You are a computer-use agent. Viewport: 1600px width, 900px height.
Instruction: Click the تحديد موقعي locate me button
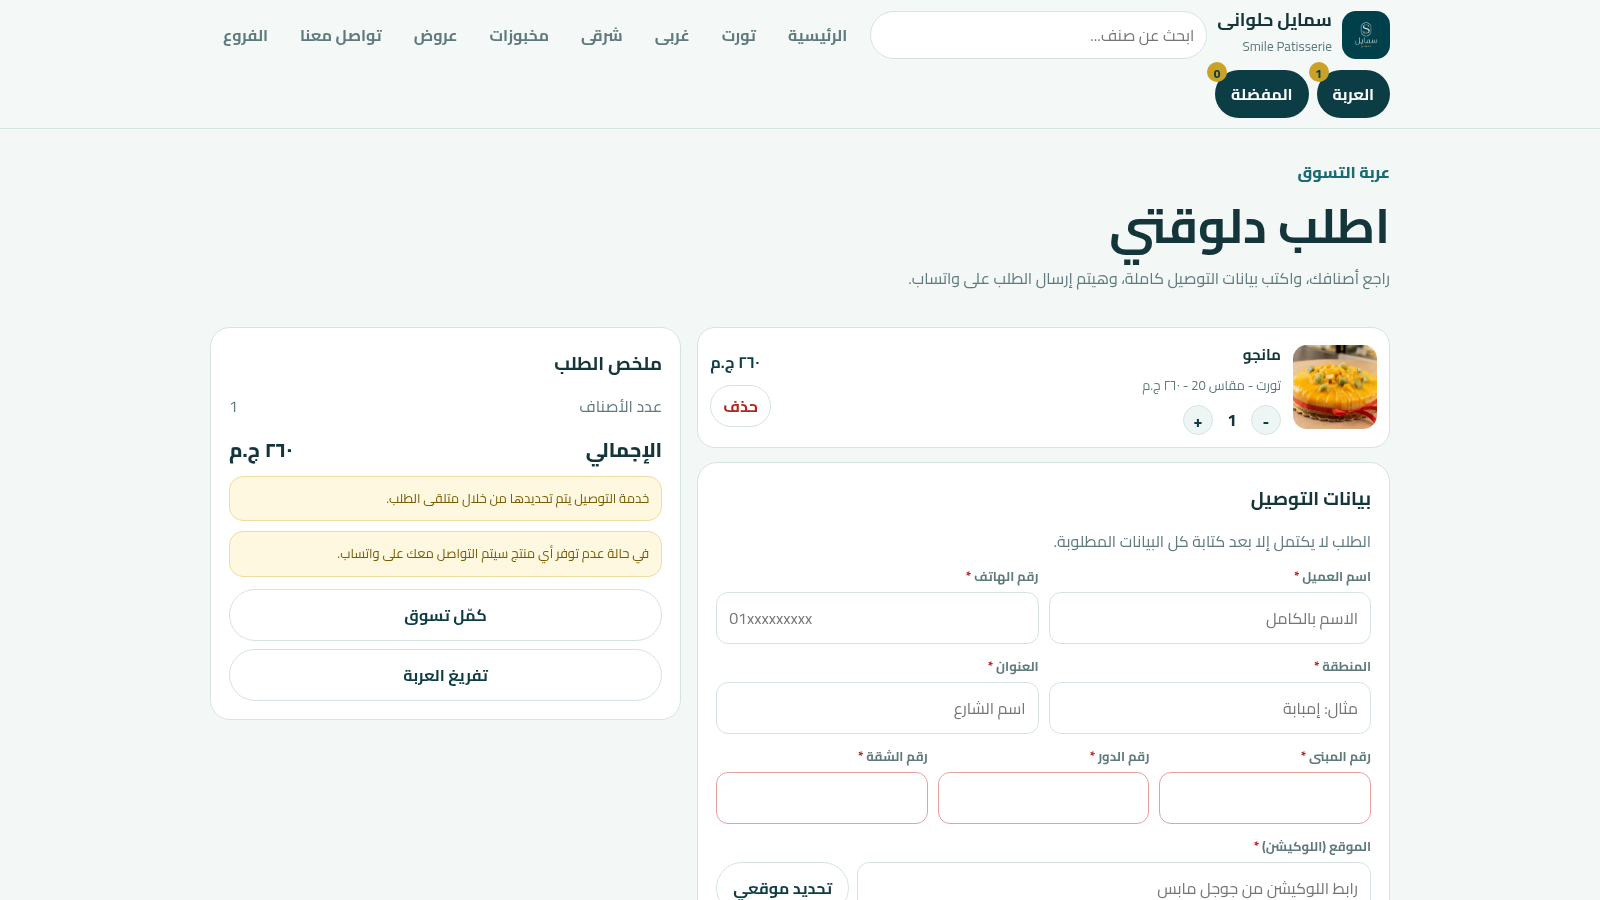[x=783, y=884]
